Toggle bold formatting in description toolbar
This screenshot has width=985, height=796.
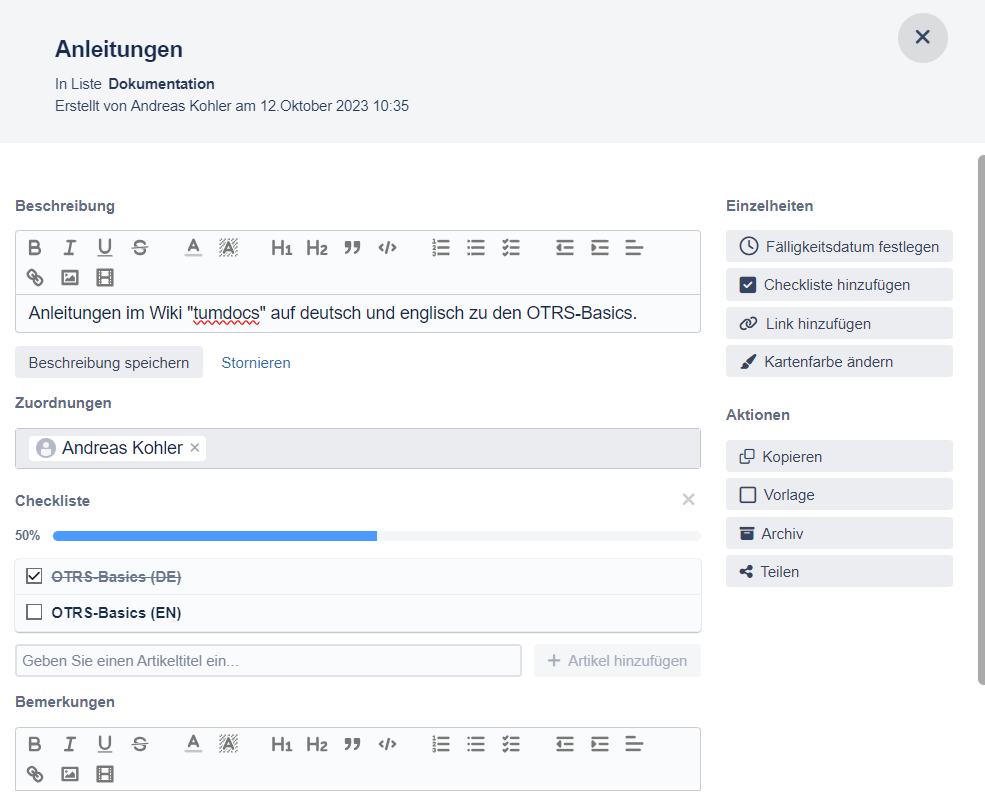[x=35, y=248]
